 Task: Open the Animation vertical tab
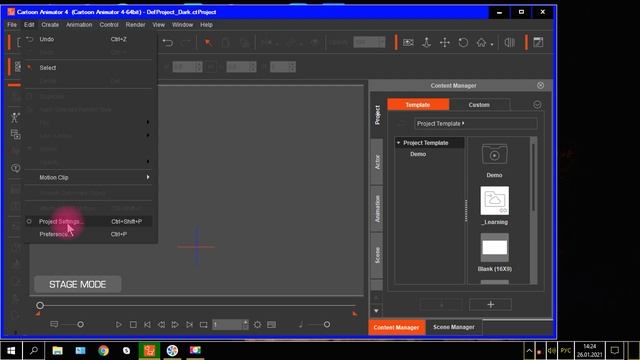[x=377, y=209]
